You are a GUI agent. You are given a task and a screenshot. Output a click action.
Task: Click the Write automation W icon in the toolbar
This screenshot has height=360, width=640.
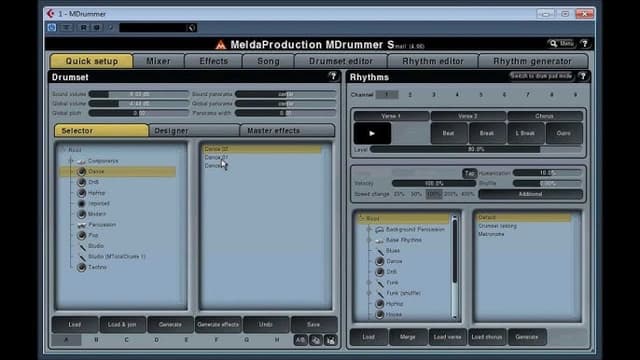(x=97, y=27)
